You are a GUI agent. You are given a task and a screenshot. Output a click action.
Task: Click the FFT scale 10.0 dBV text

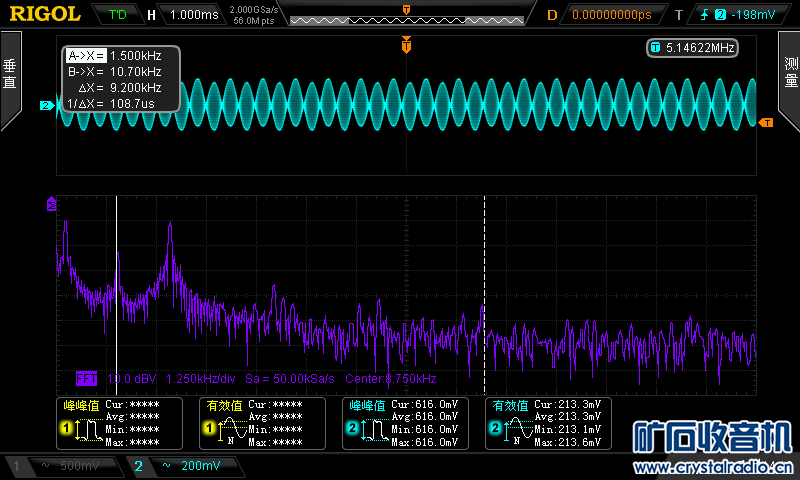[x=132, y=379]
